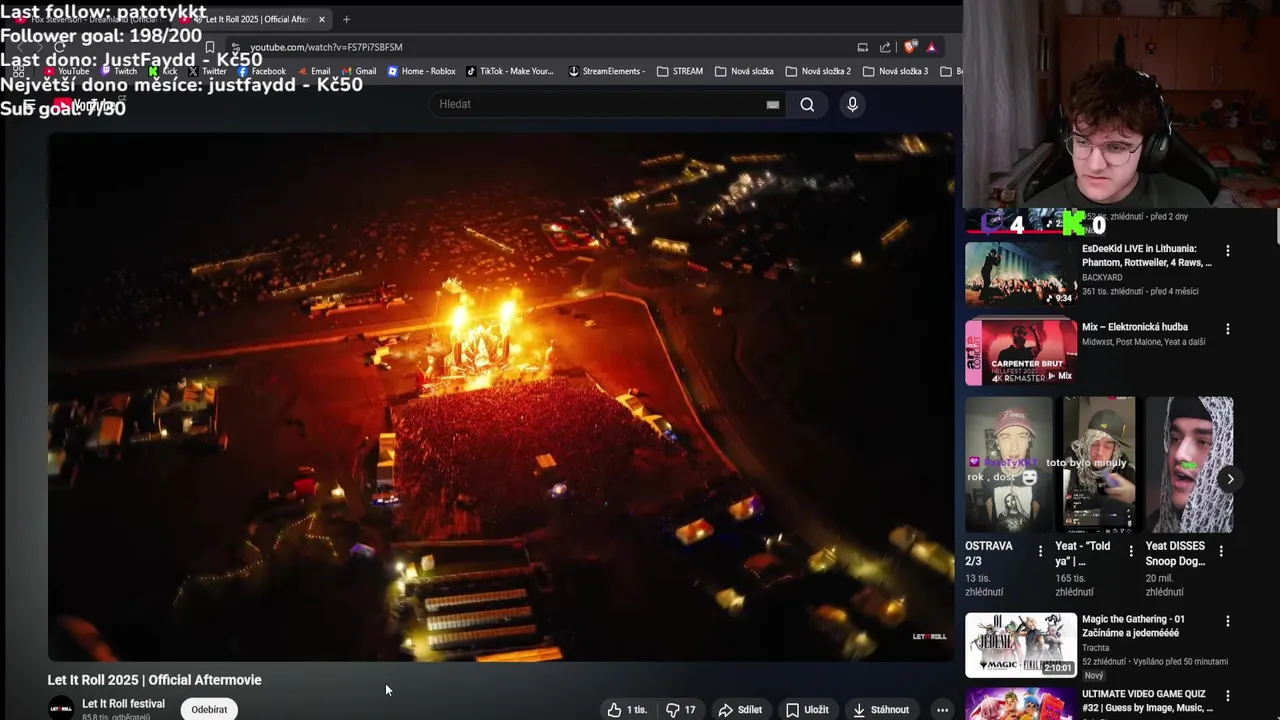Like the video with thumbs-up button
This screenshot has height=720, width=1280.
click(628, 709)
